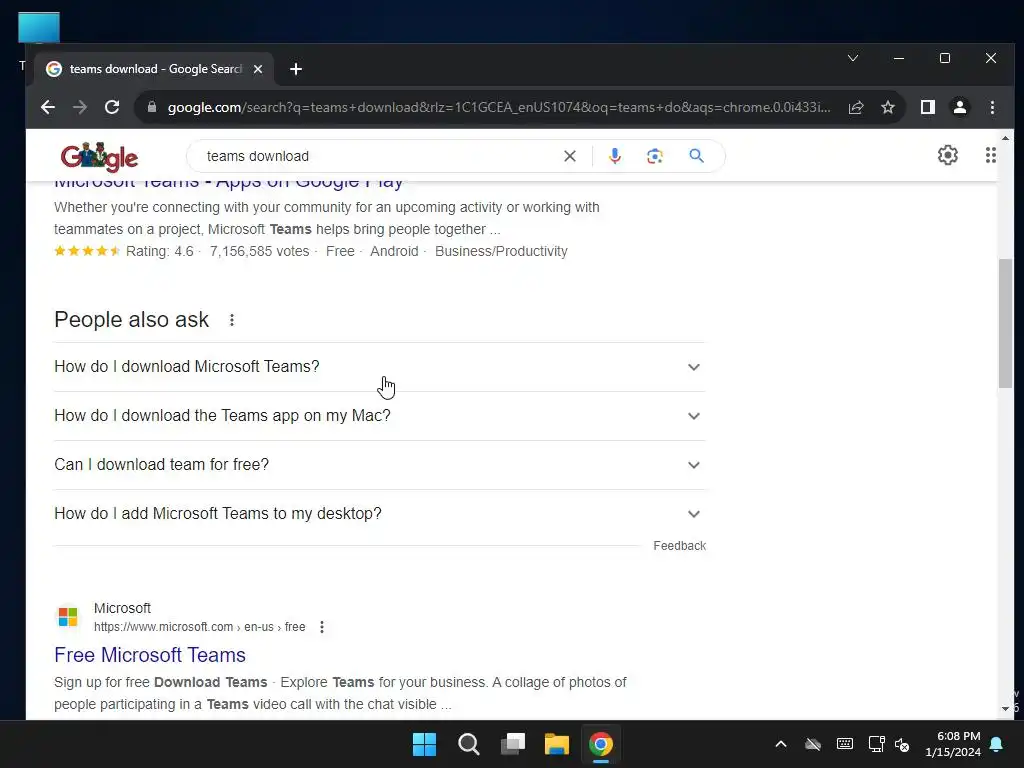
Task: Share this page via address bar icon
Action: click(856, 107)
